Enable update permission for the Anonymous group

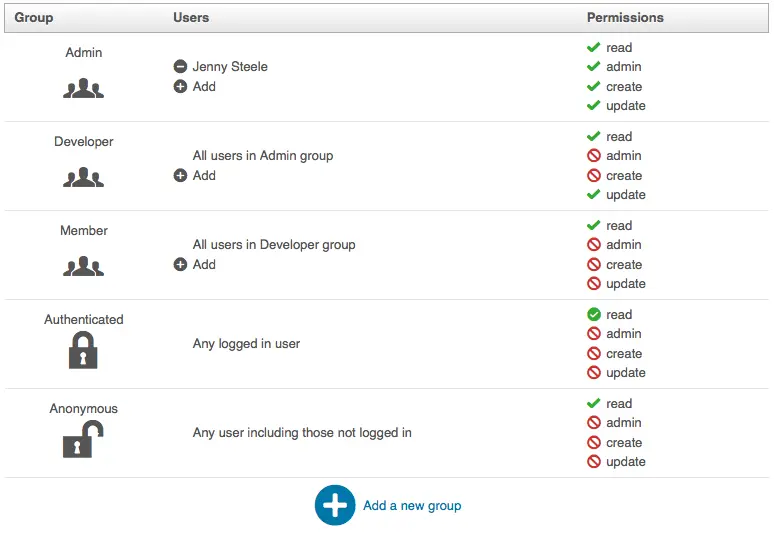coord(594,461)
